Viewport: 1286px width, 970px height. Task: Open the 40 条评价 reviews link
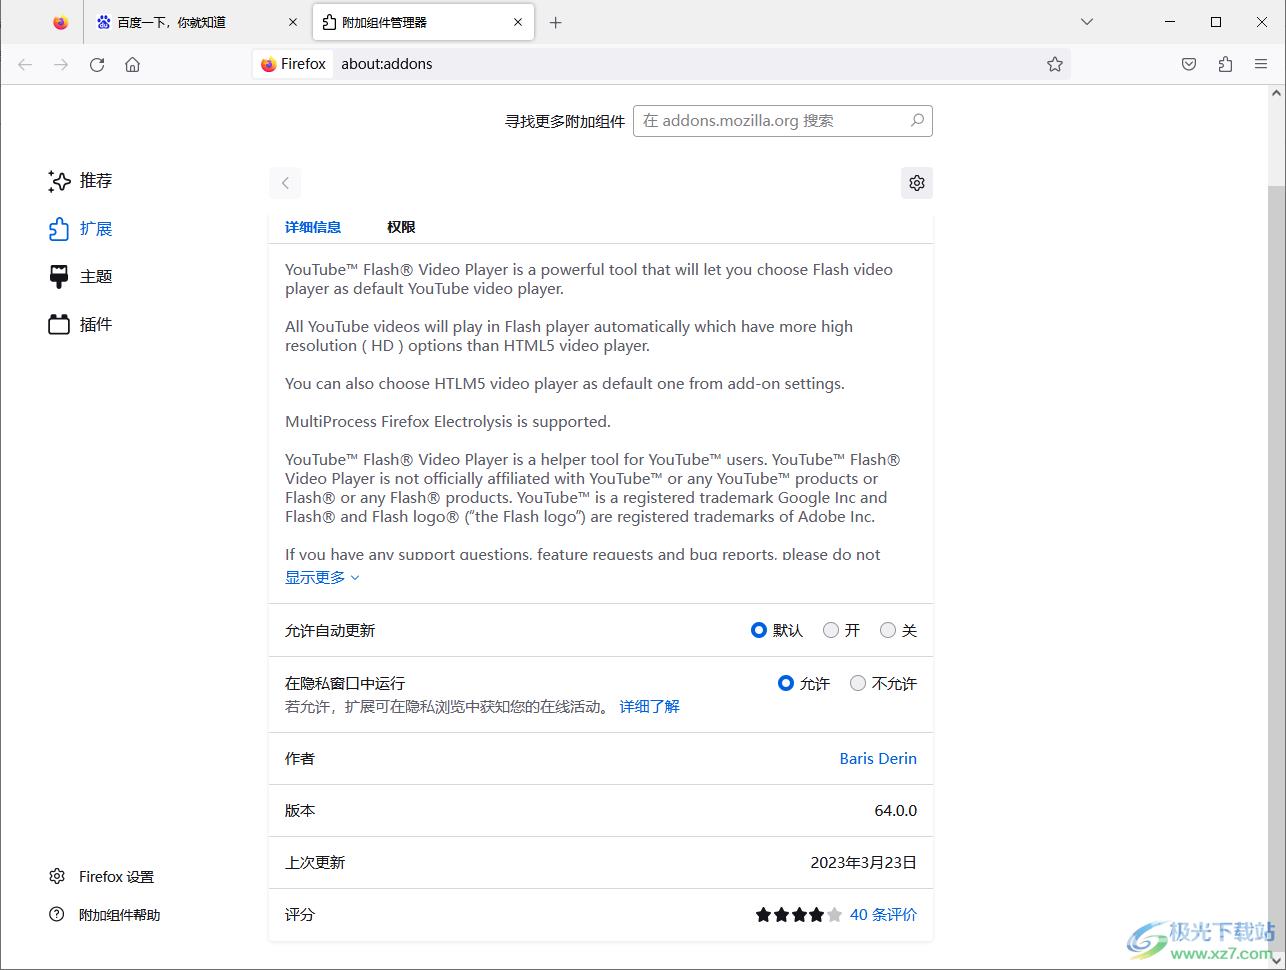click(883, 914)
